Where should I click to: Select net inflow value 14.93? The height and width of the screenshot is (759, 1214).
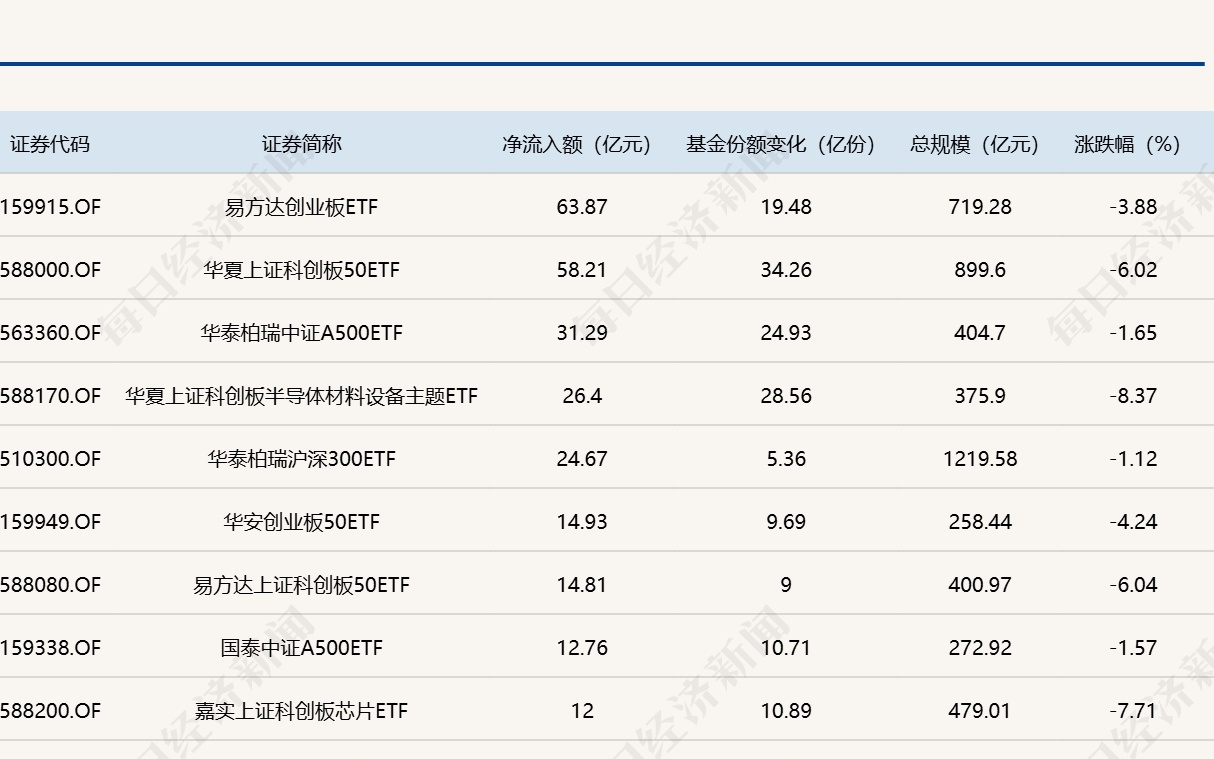coord(582,522)
